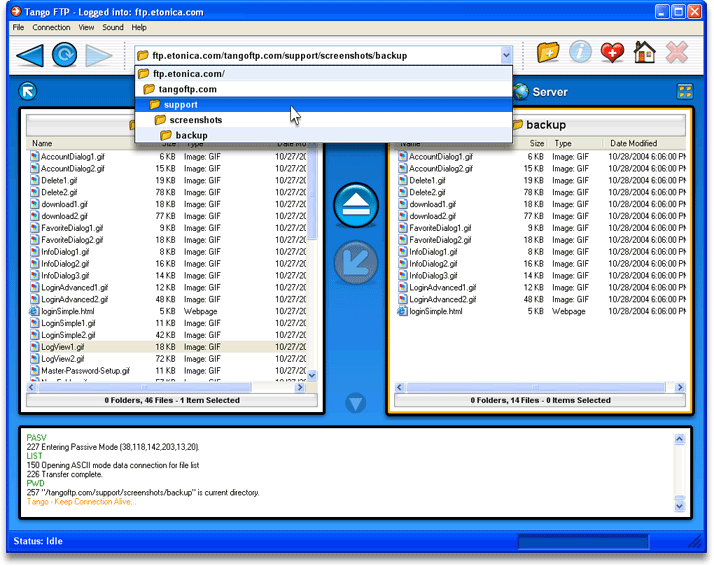
Task: Select LogView2.gif in local list
Action: 167,359
